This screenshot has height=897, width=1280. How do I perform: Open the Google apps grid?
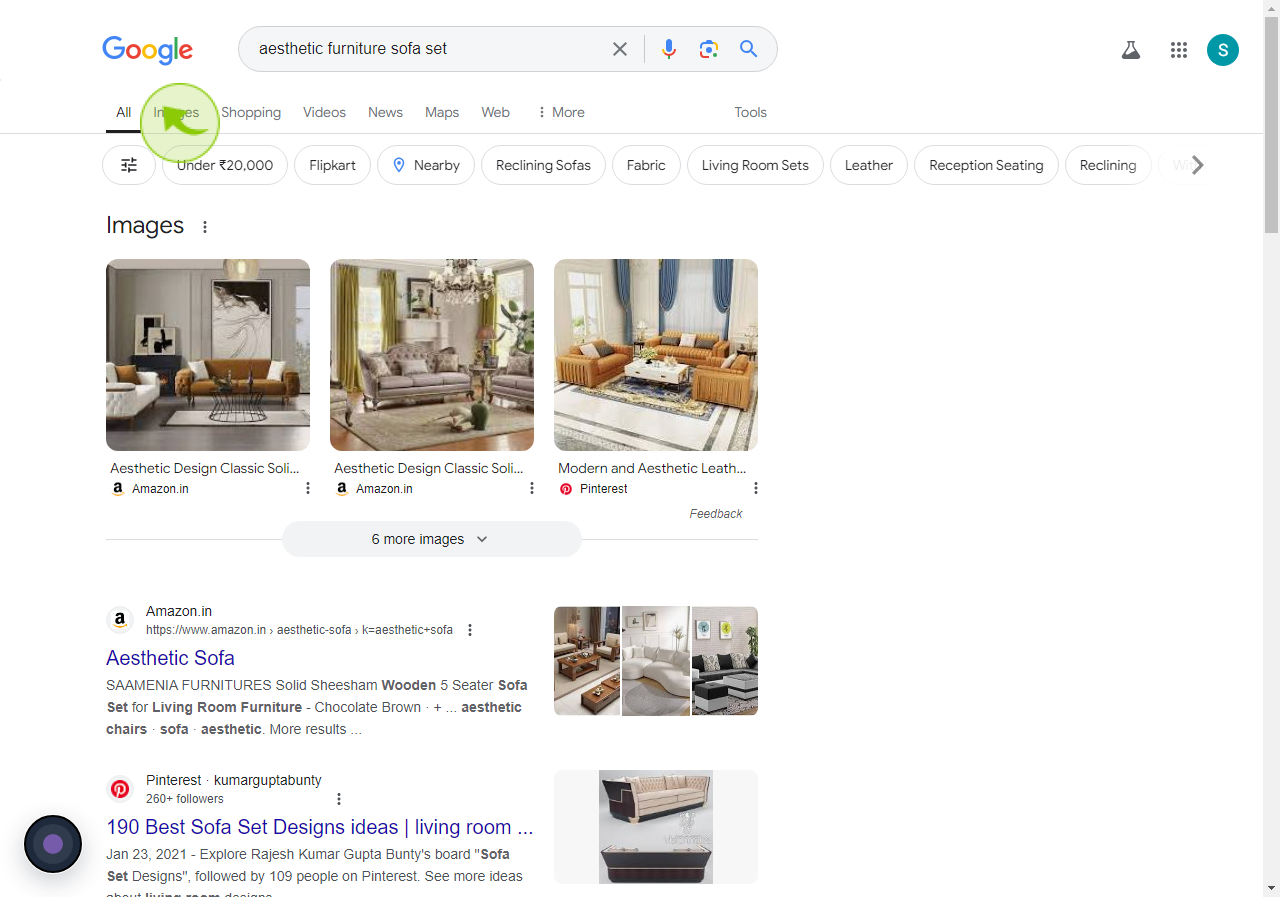(x=1179, y=50)
